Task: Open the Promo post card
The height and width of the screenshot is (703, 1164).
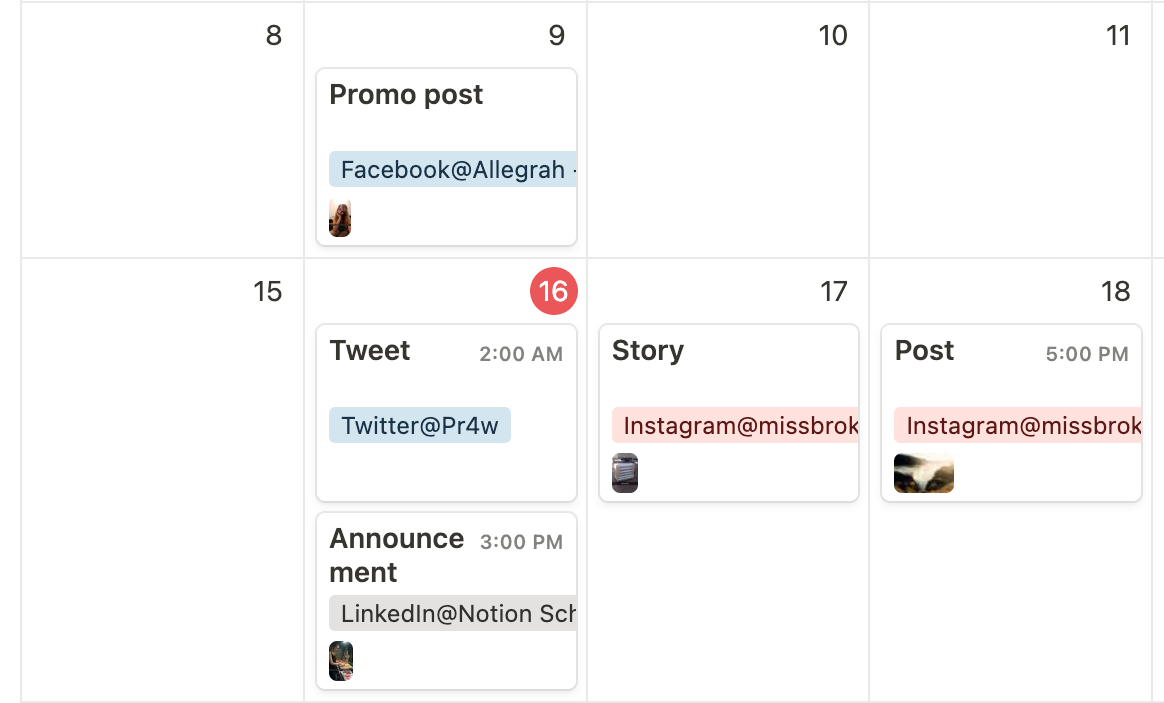Action: (x=406, y=95)
